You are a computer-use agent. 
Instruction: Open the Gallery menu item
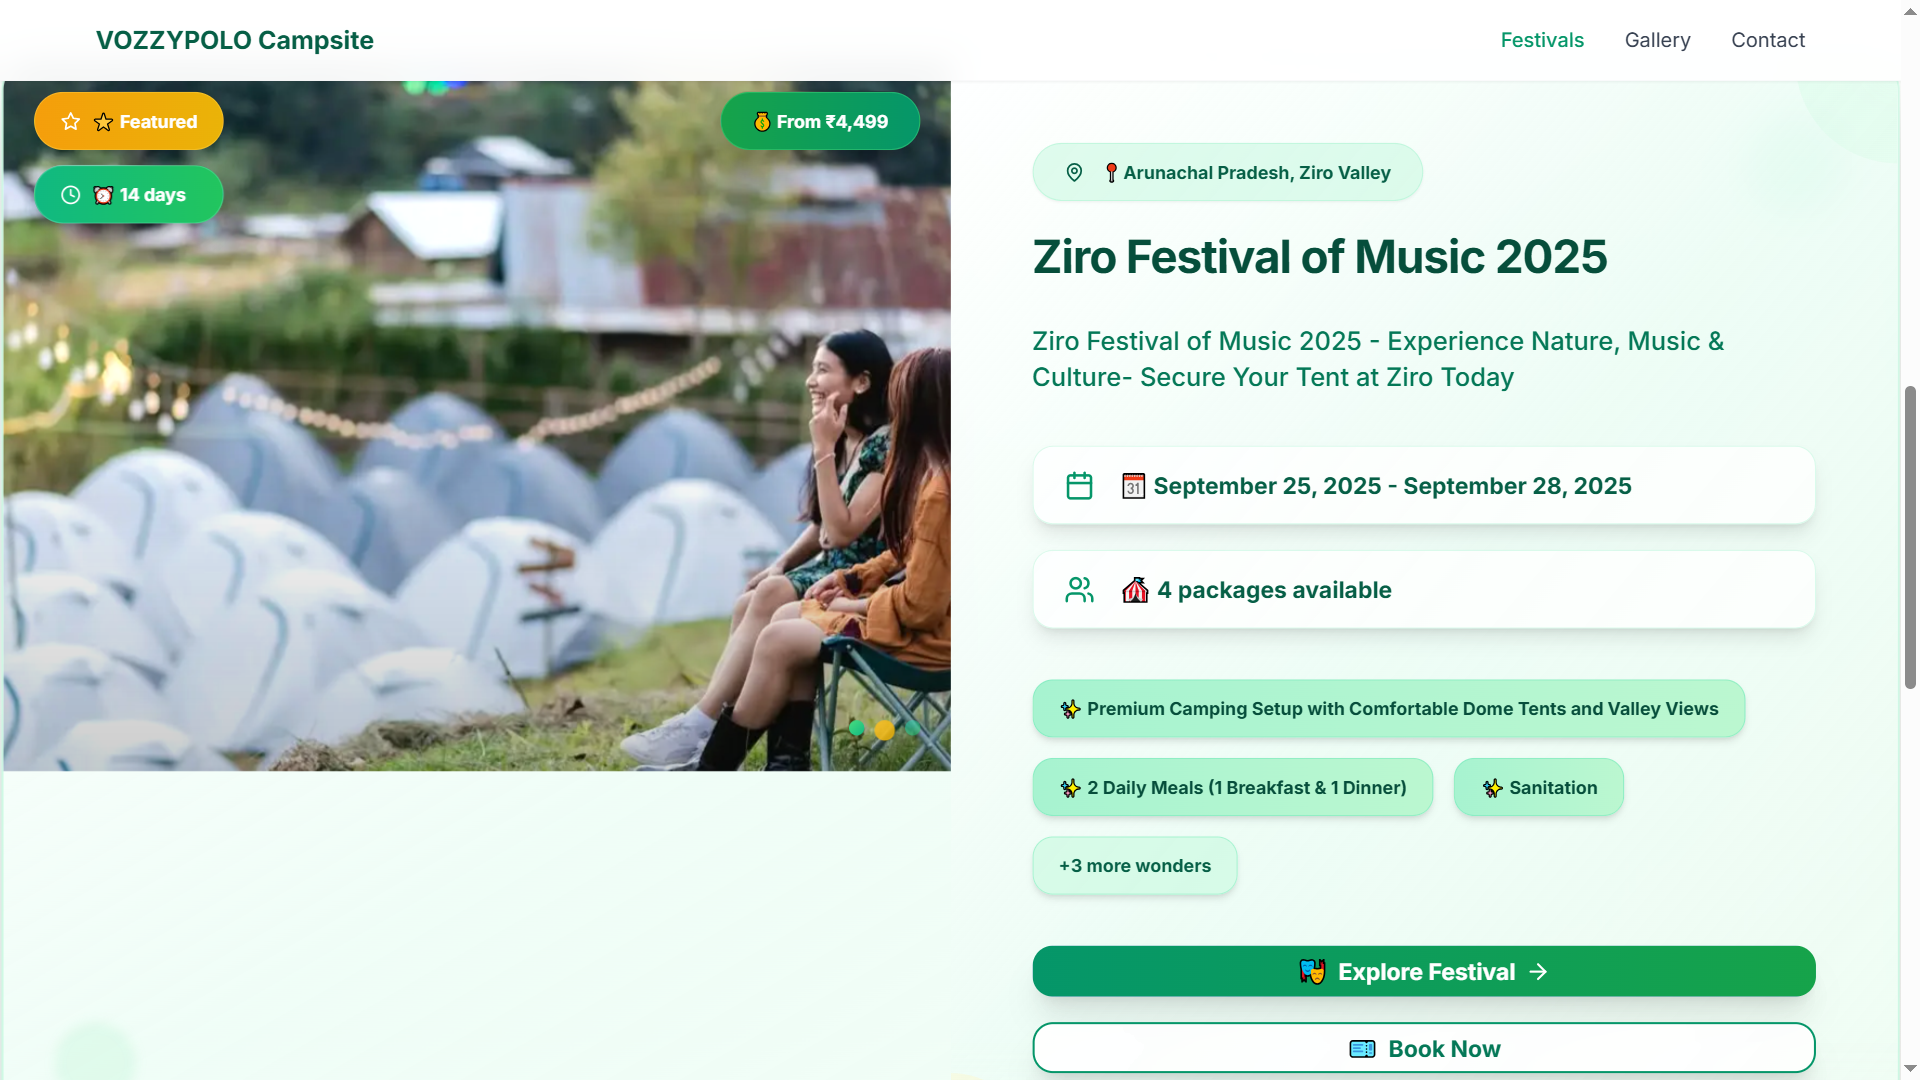(x=1657, y=40)
